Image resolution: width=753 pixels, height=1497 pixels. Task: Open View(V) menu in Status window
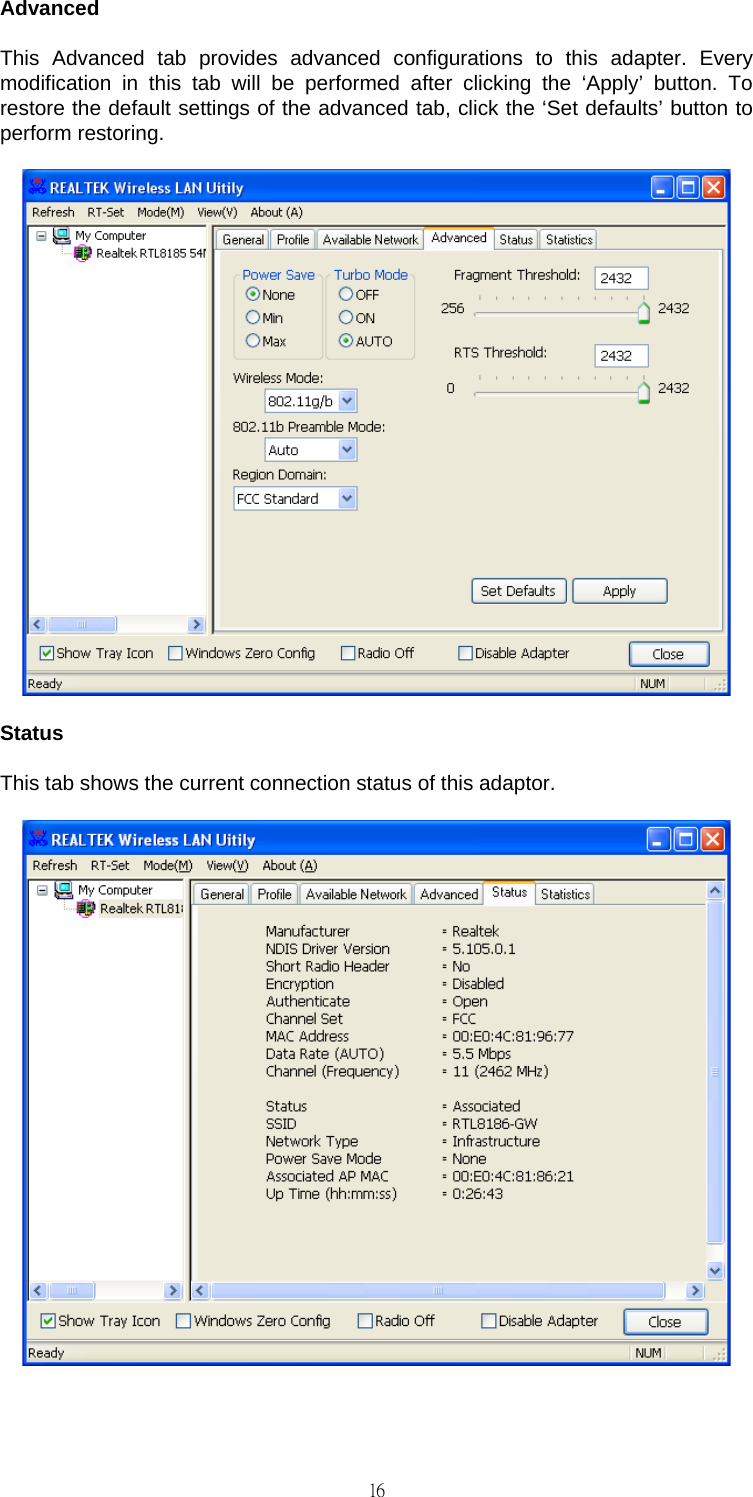(226, 865)
